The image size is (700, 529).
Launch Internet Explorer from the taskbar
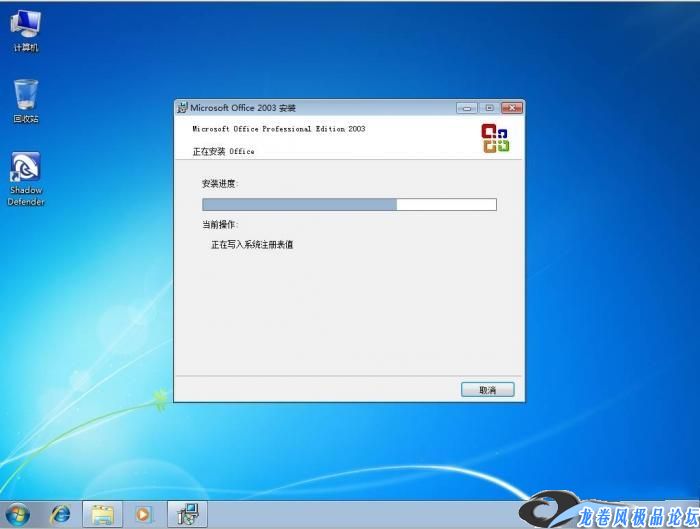tap(60, 514)
